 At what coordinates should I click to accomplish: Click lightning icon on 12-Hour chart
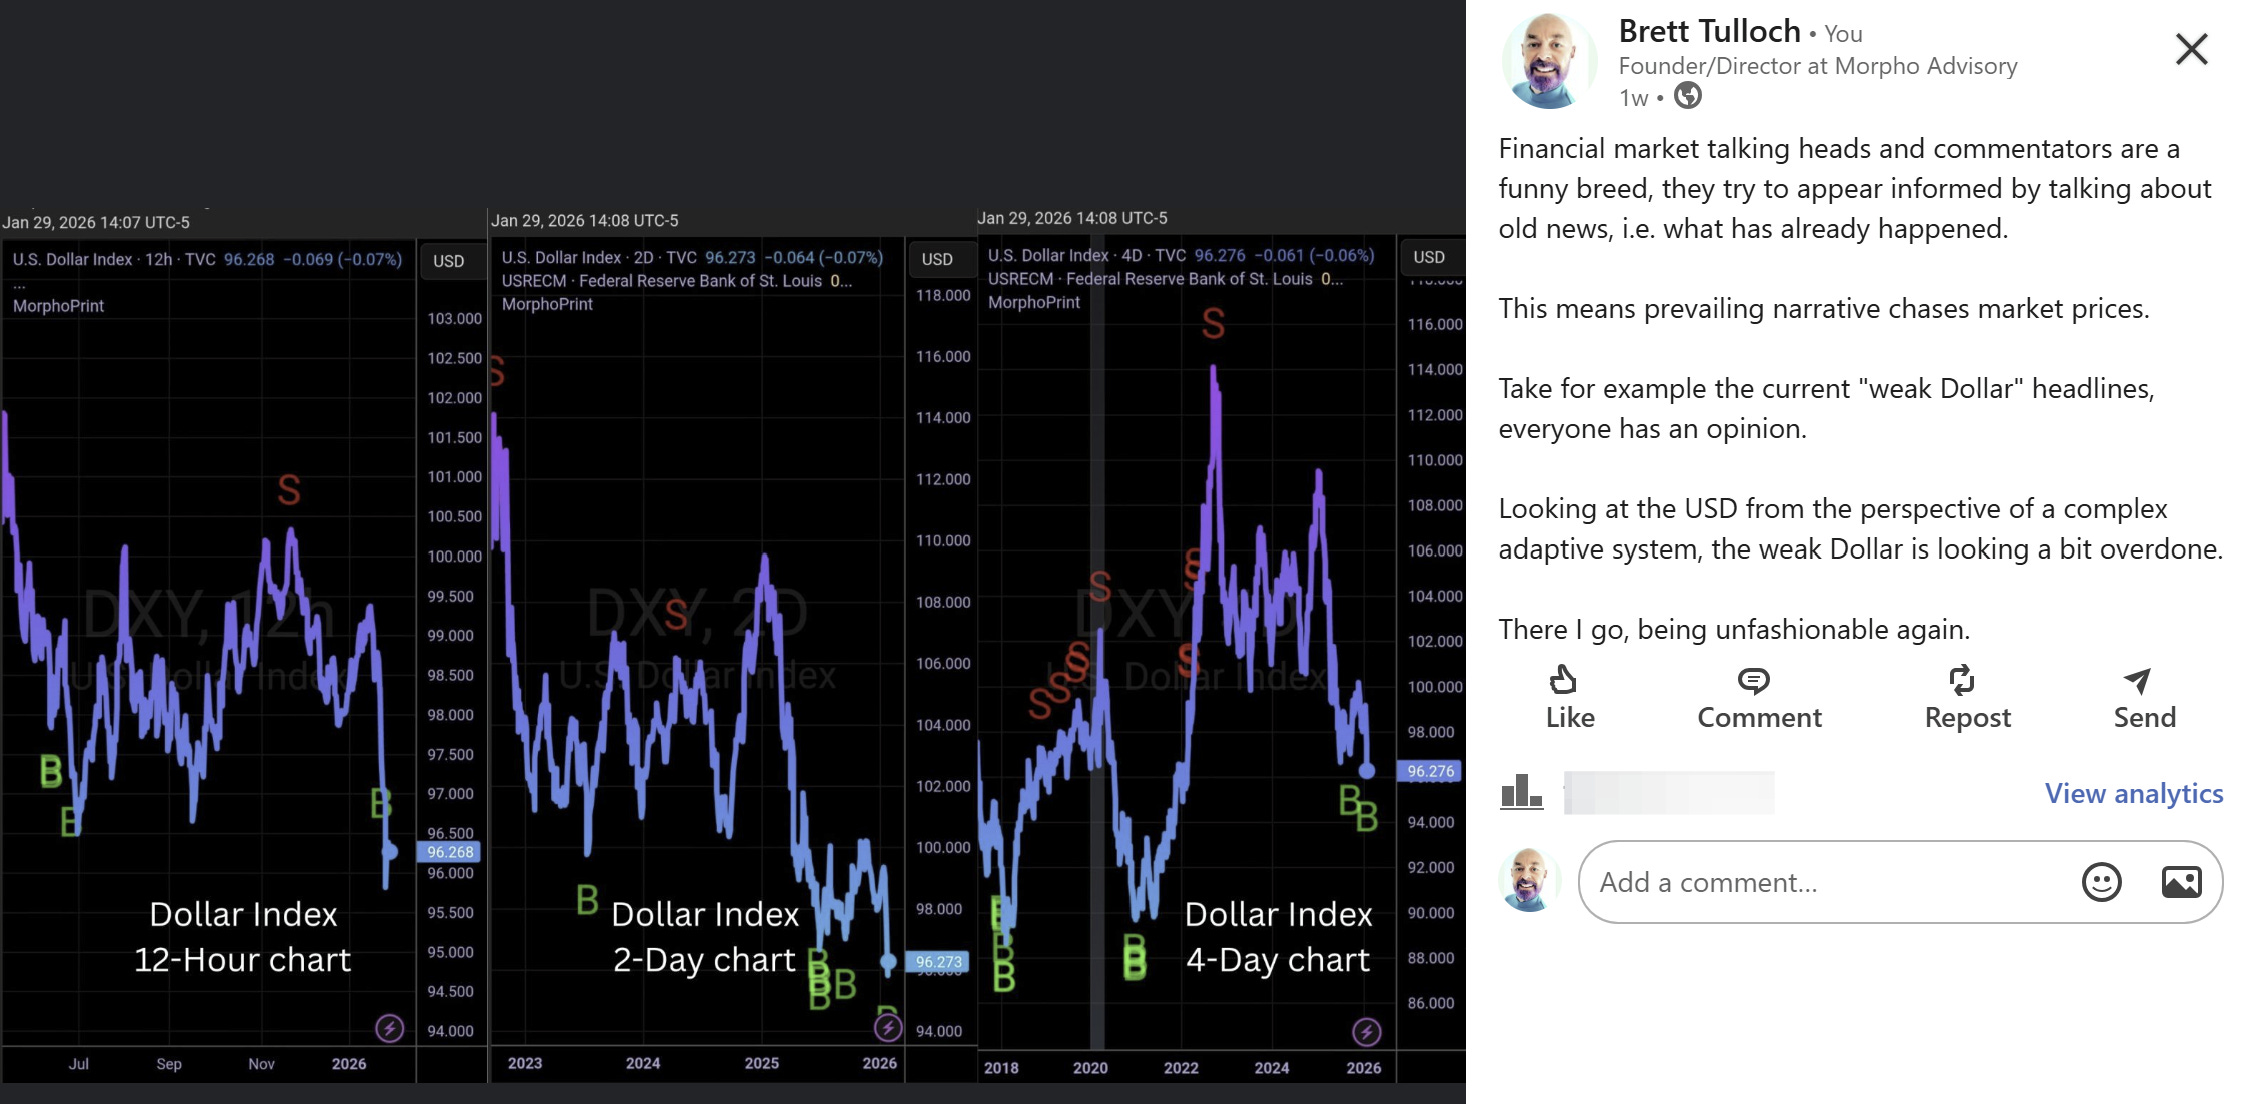pyautogui.click(x=389, y=1027)
